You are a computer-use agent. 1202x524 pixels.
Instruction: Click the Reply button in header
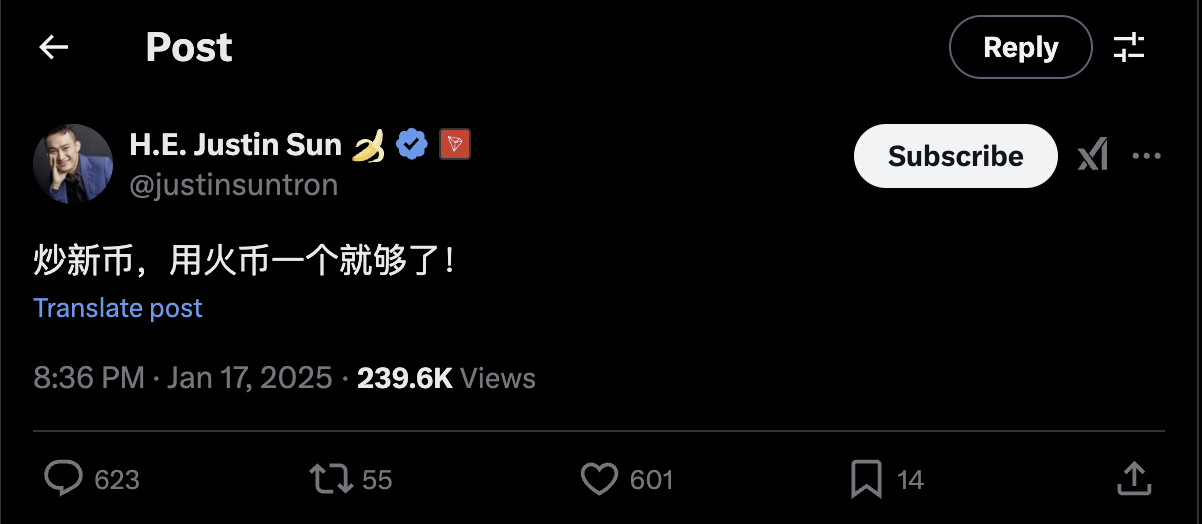click(1020, 47)
